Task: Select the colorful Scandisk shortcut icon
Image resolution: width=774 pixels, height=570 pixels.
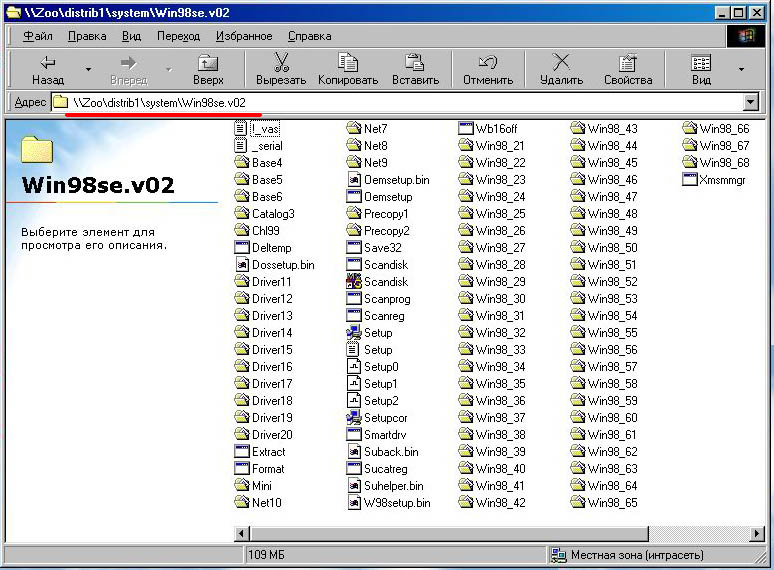Action: tap(353, 282)
